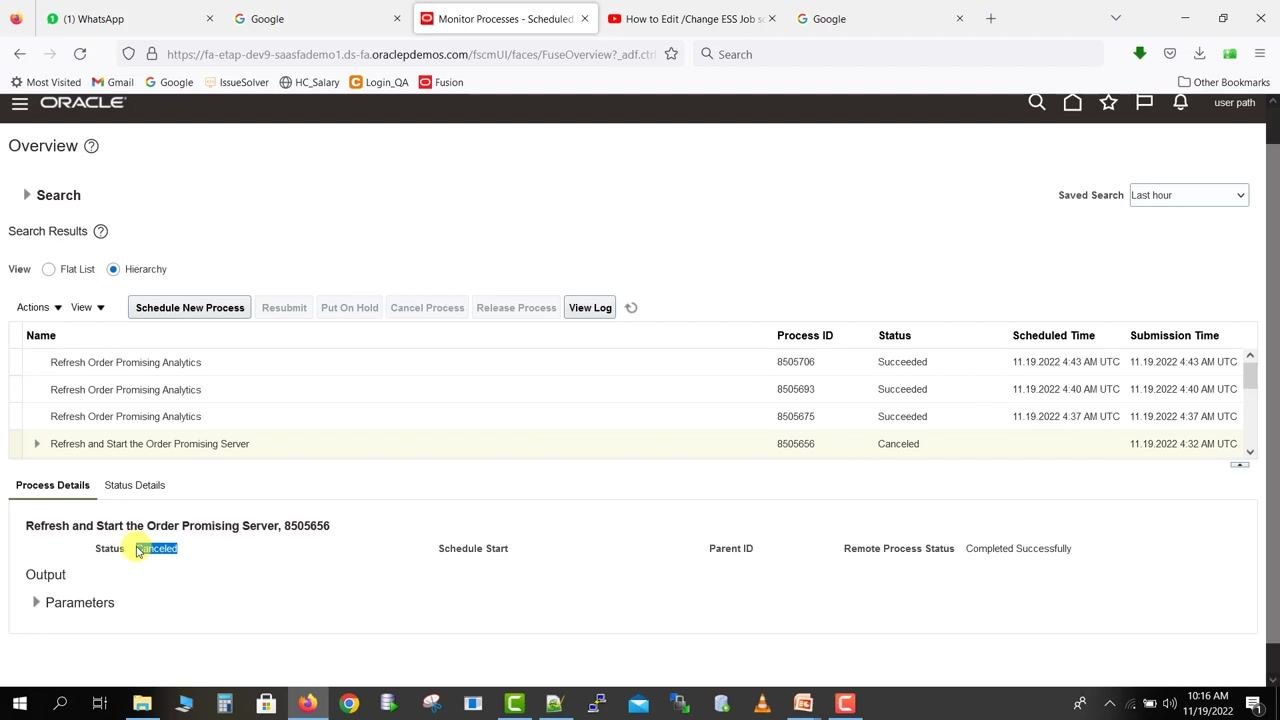Screen dimensions: 1280x720
Task: Open Firefox downloads icon
Action: (x=1199, y=54)
